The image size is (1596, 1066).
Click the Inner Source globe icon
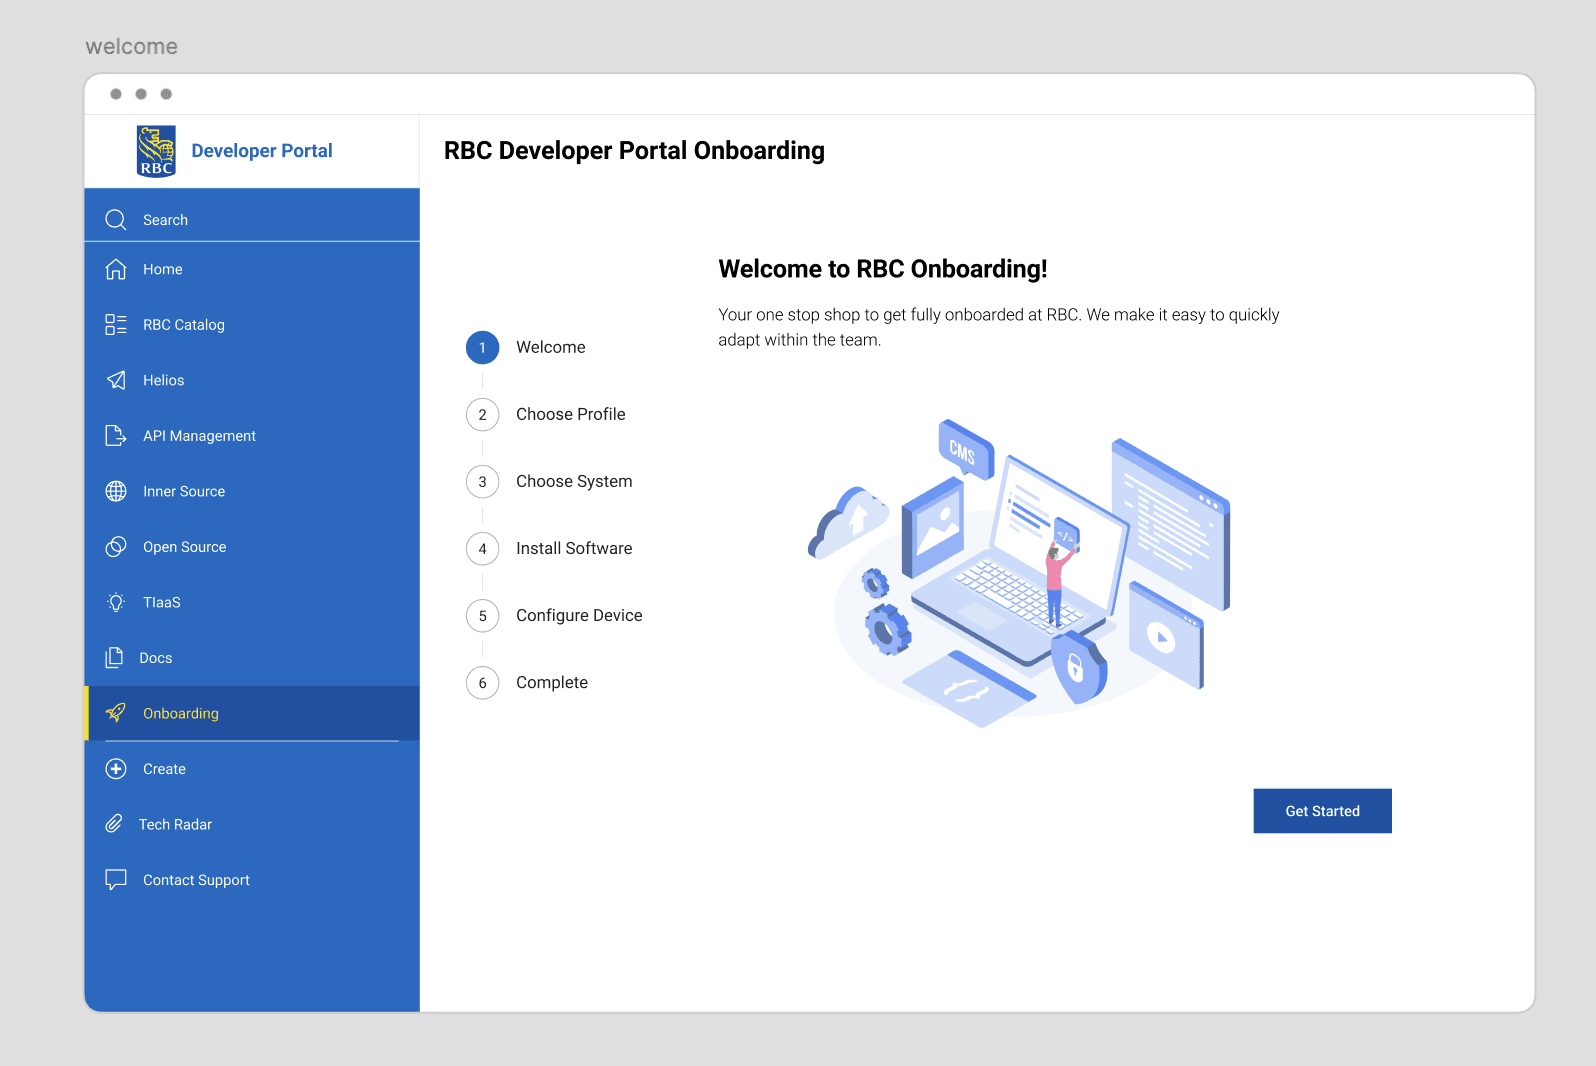[116, 491]
